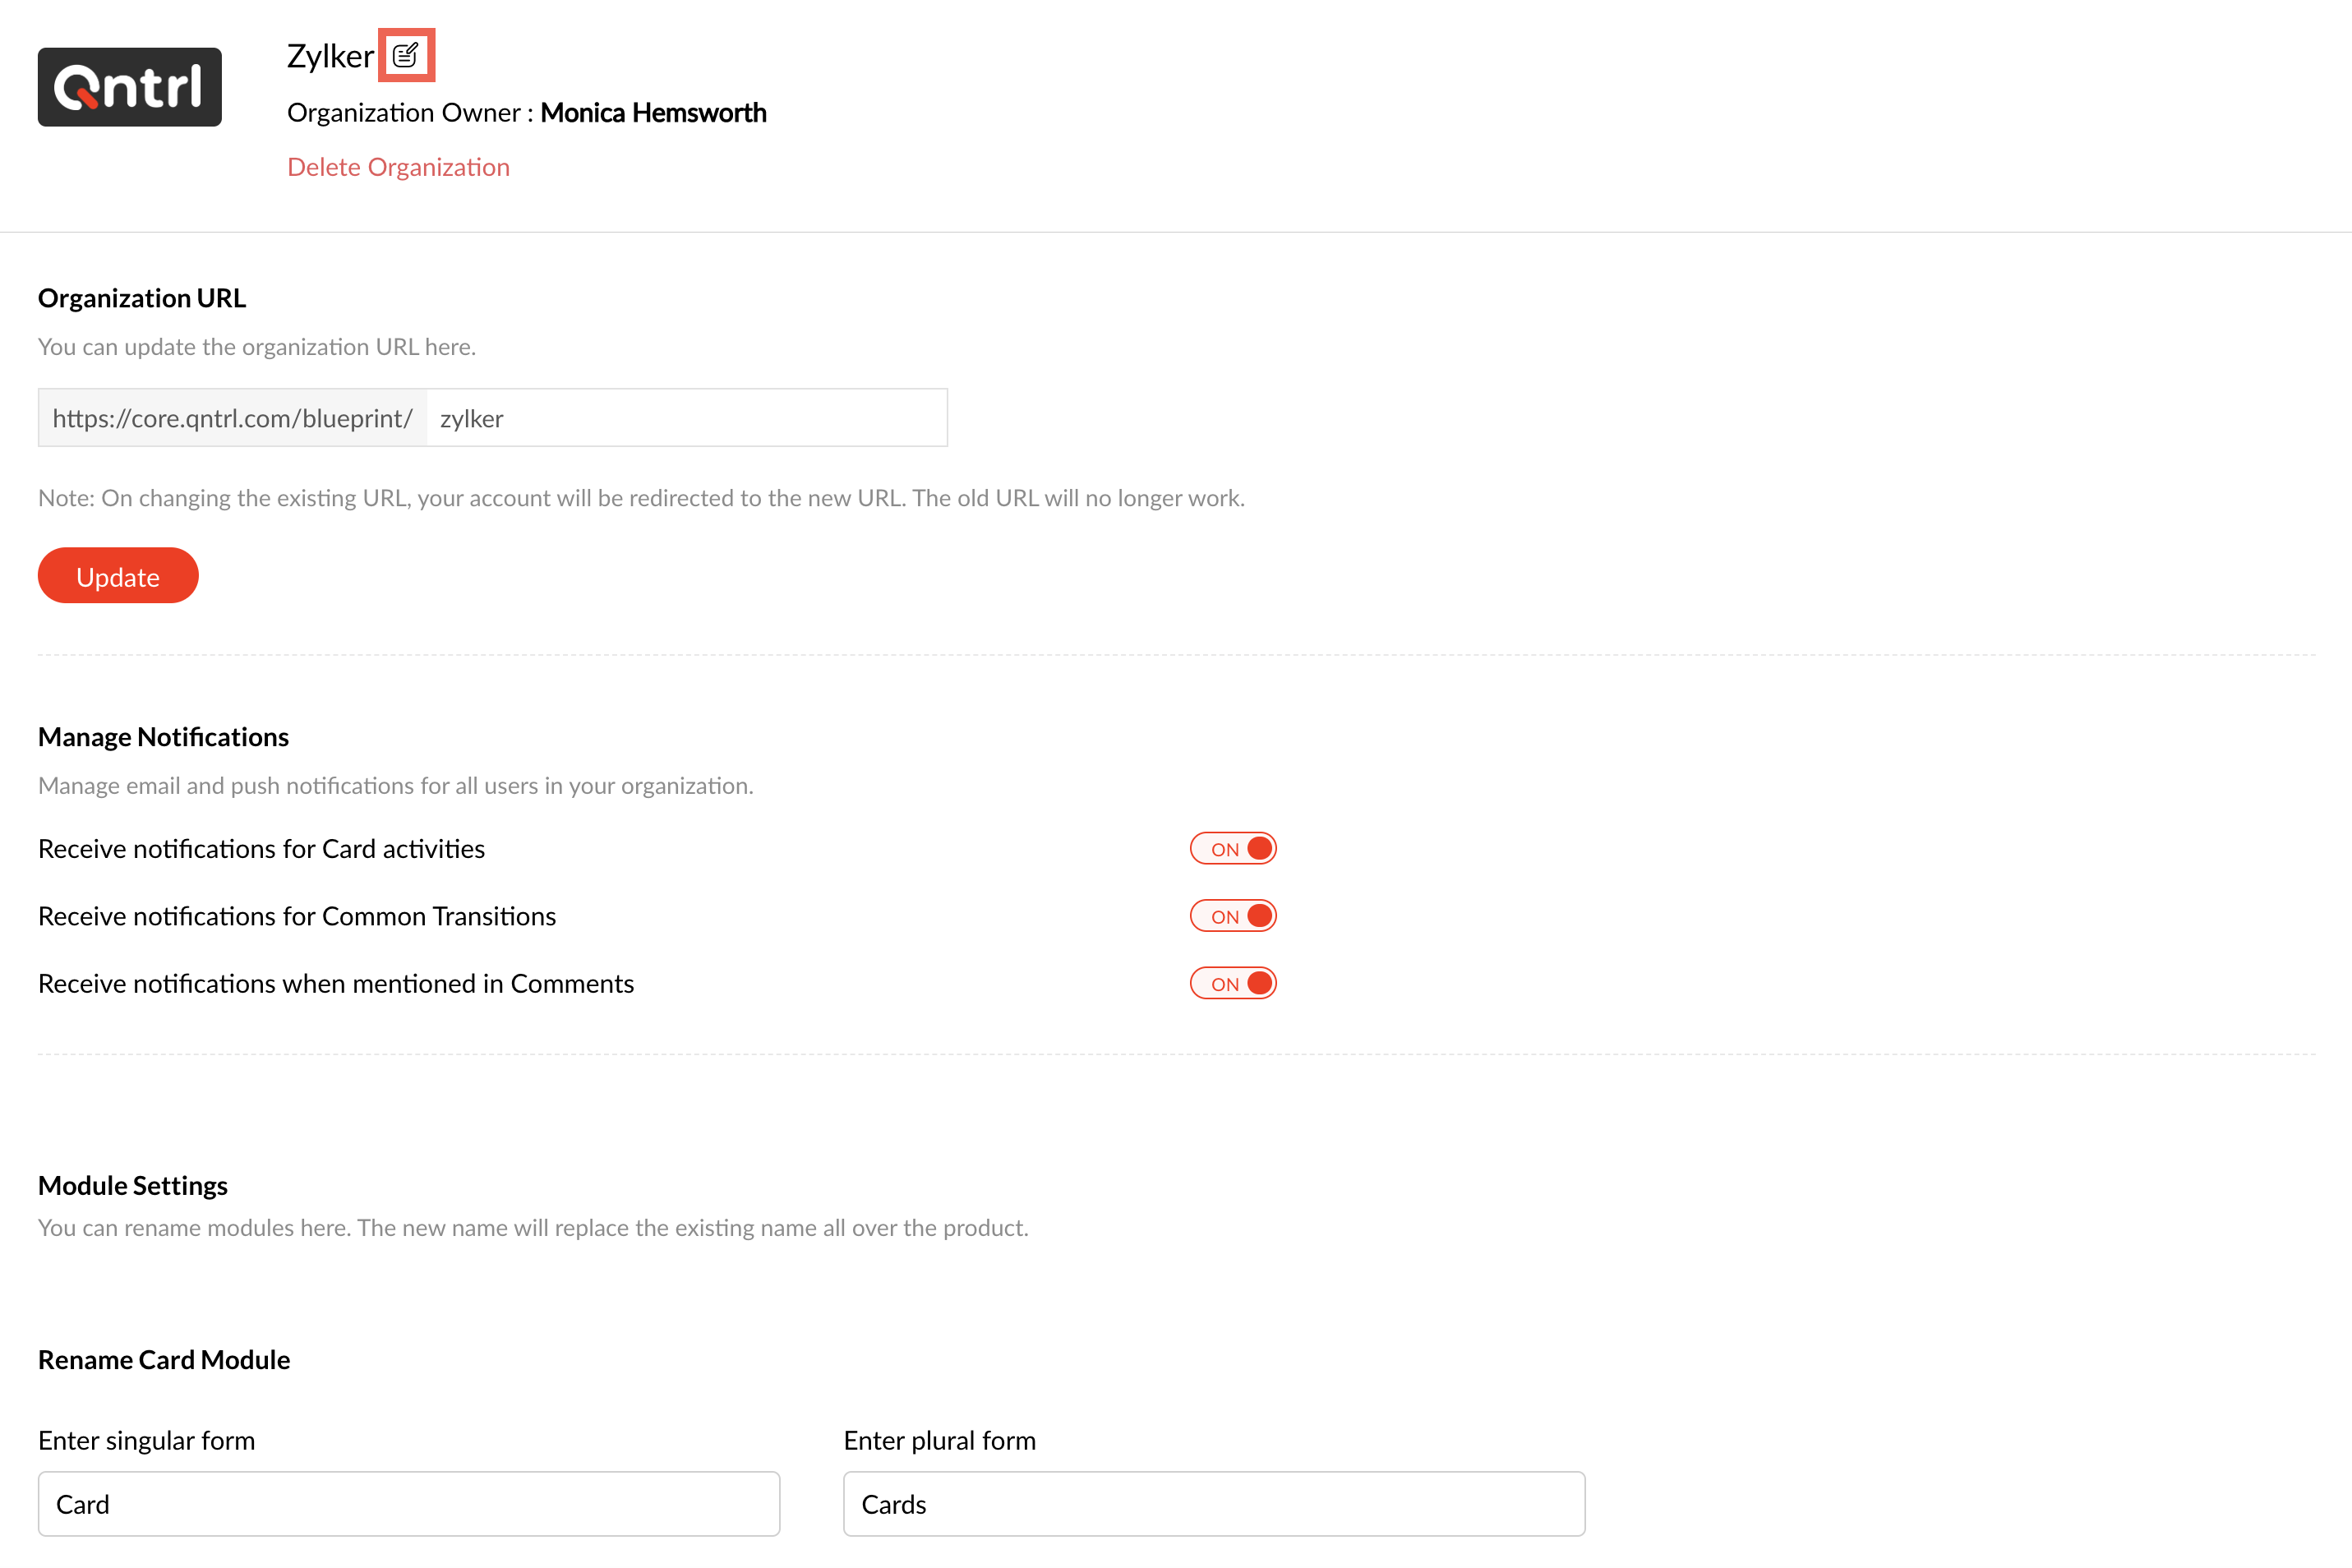Turn off notifications when mentioned in Comments

coord(1232,983)
